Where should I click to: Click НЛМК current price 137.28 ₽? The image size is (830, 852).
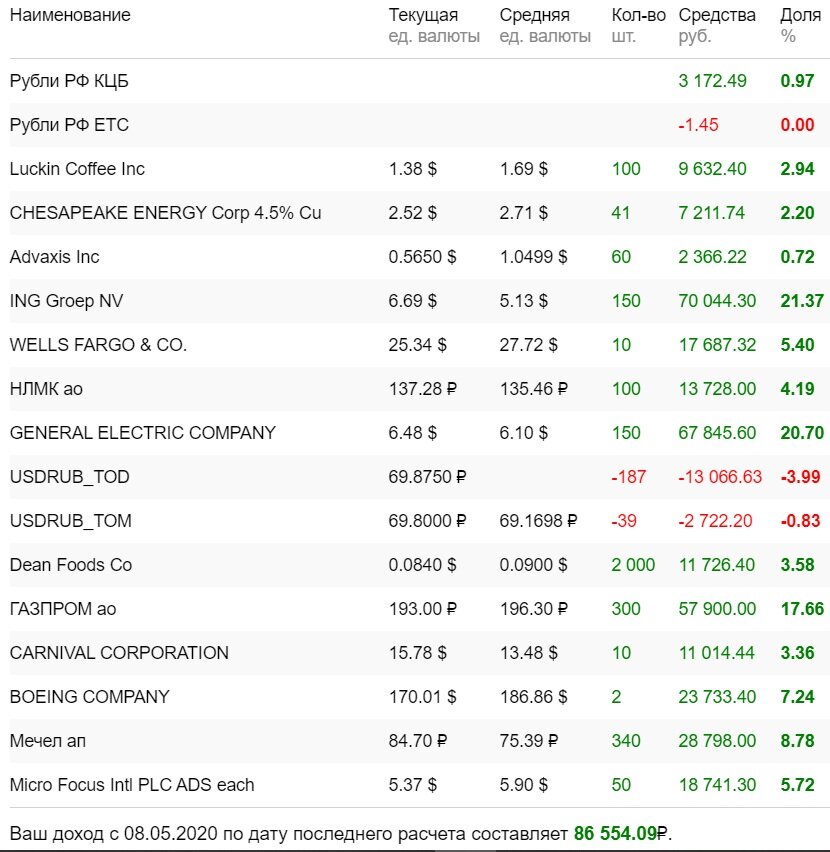click(x=423, y=389)
